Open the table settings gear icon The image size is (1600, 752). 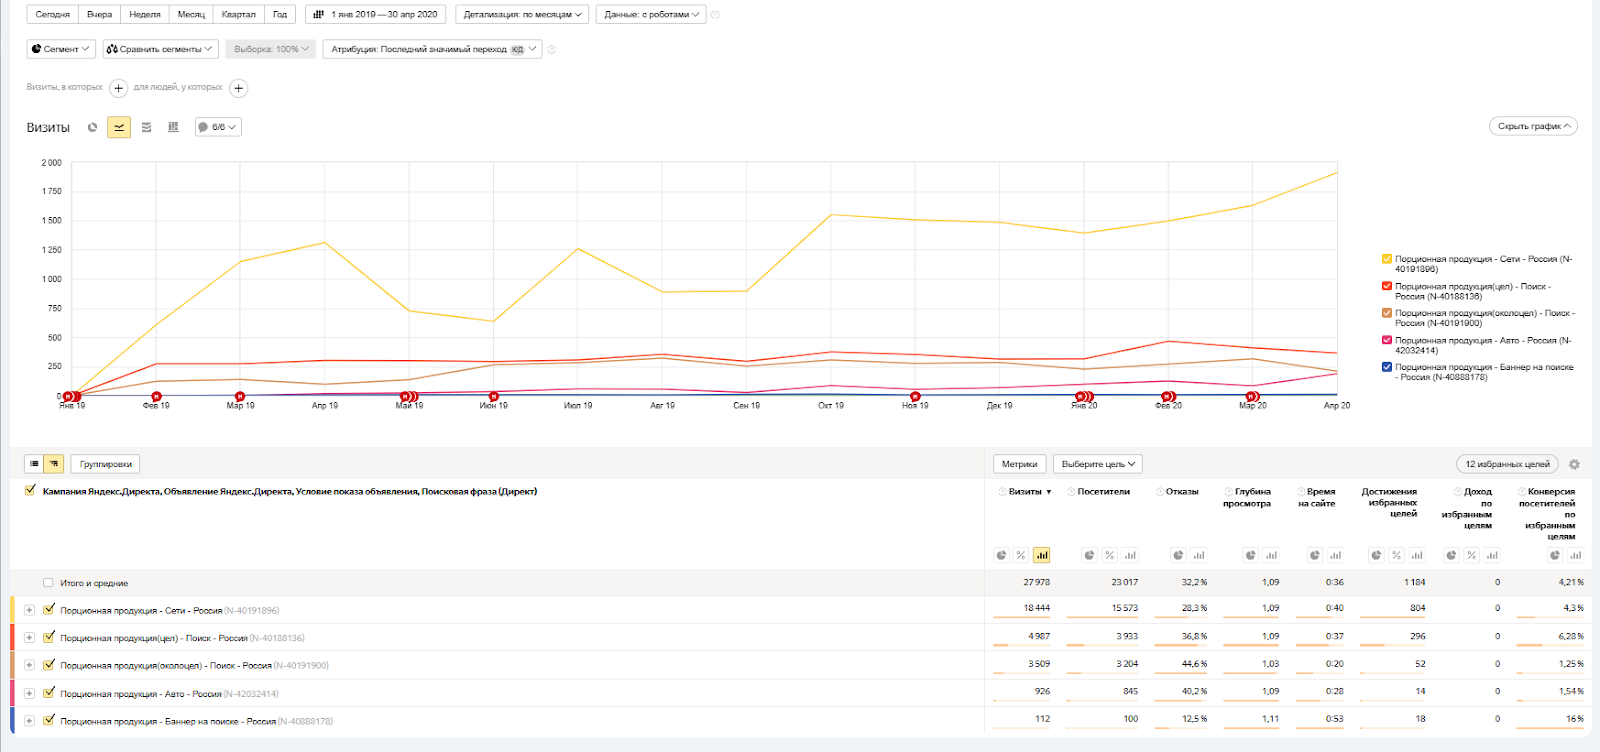[x=1574, y=464]
